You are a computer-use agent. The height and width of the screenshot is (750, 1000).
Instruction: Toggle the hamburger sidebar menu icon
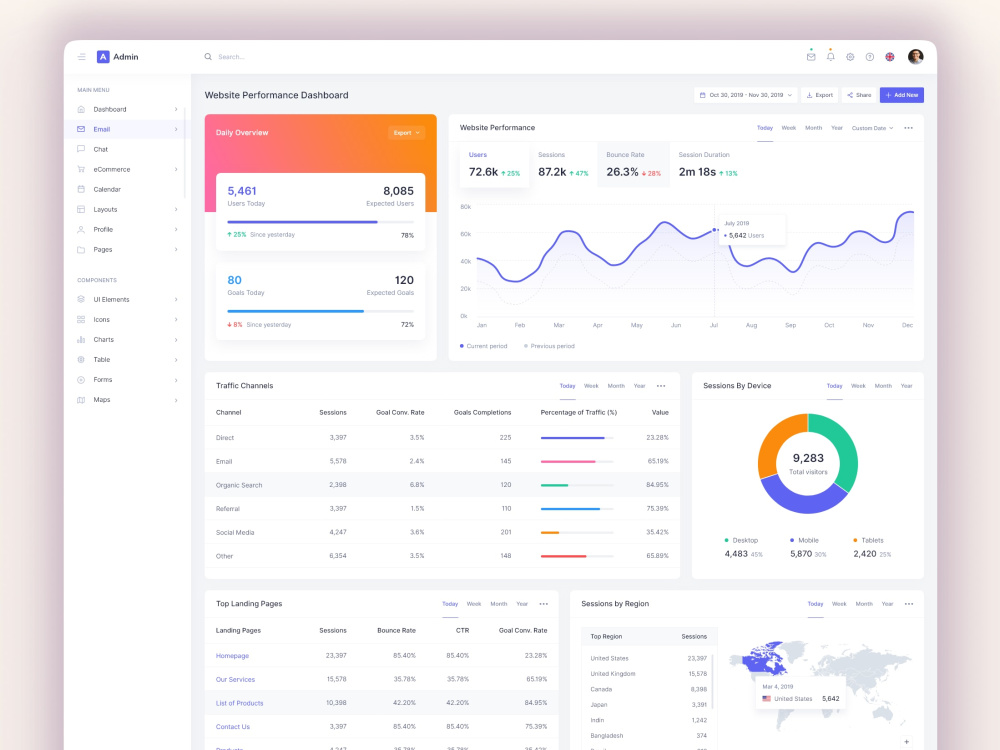[82, 57]
